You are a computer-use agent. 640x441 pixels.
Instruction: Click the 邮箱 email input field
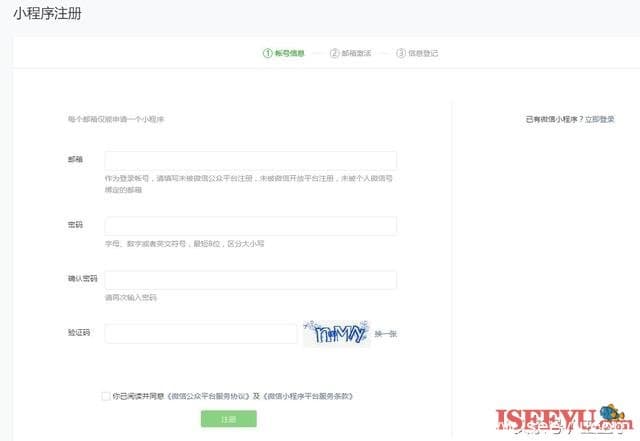tap(251, 160)
